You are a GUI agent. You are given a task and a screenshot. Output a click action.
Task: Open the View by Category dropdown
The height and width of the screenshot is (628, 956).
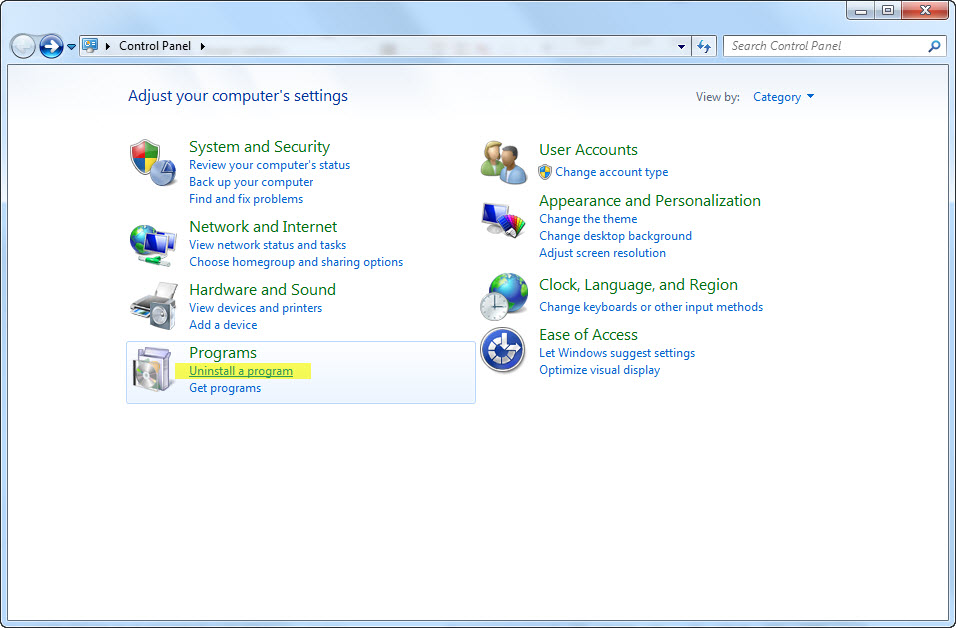click(x=783, y=97)
